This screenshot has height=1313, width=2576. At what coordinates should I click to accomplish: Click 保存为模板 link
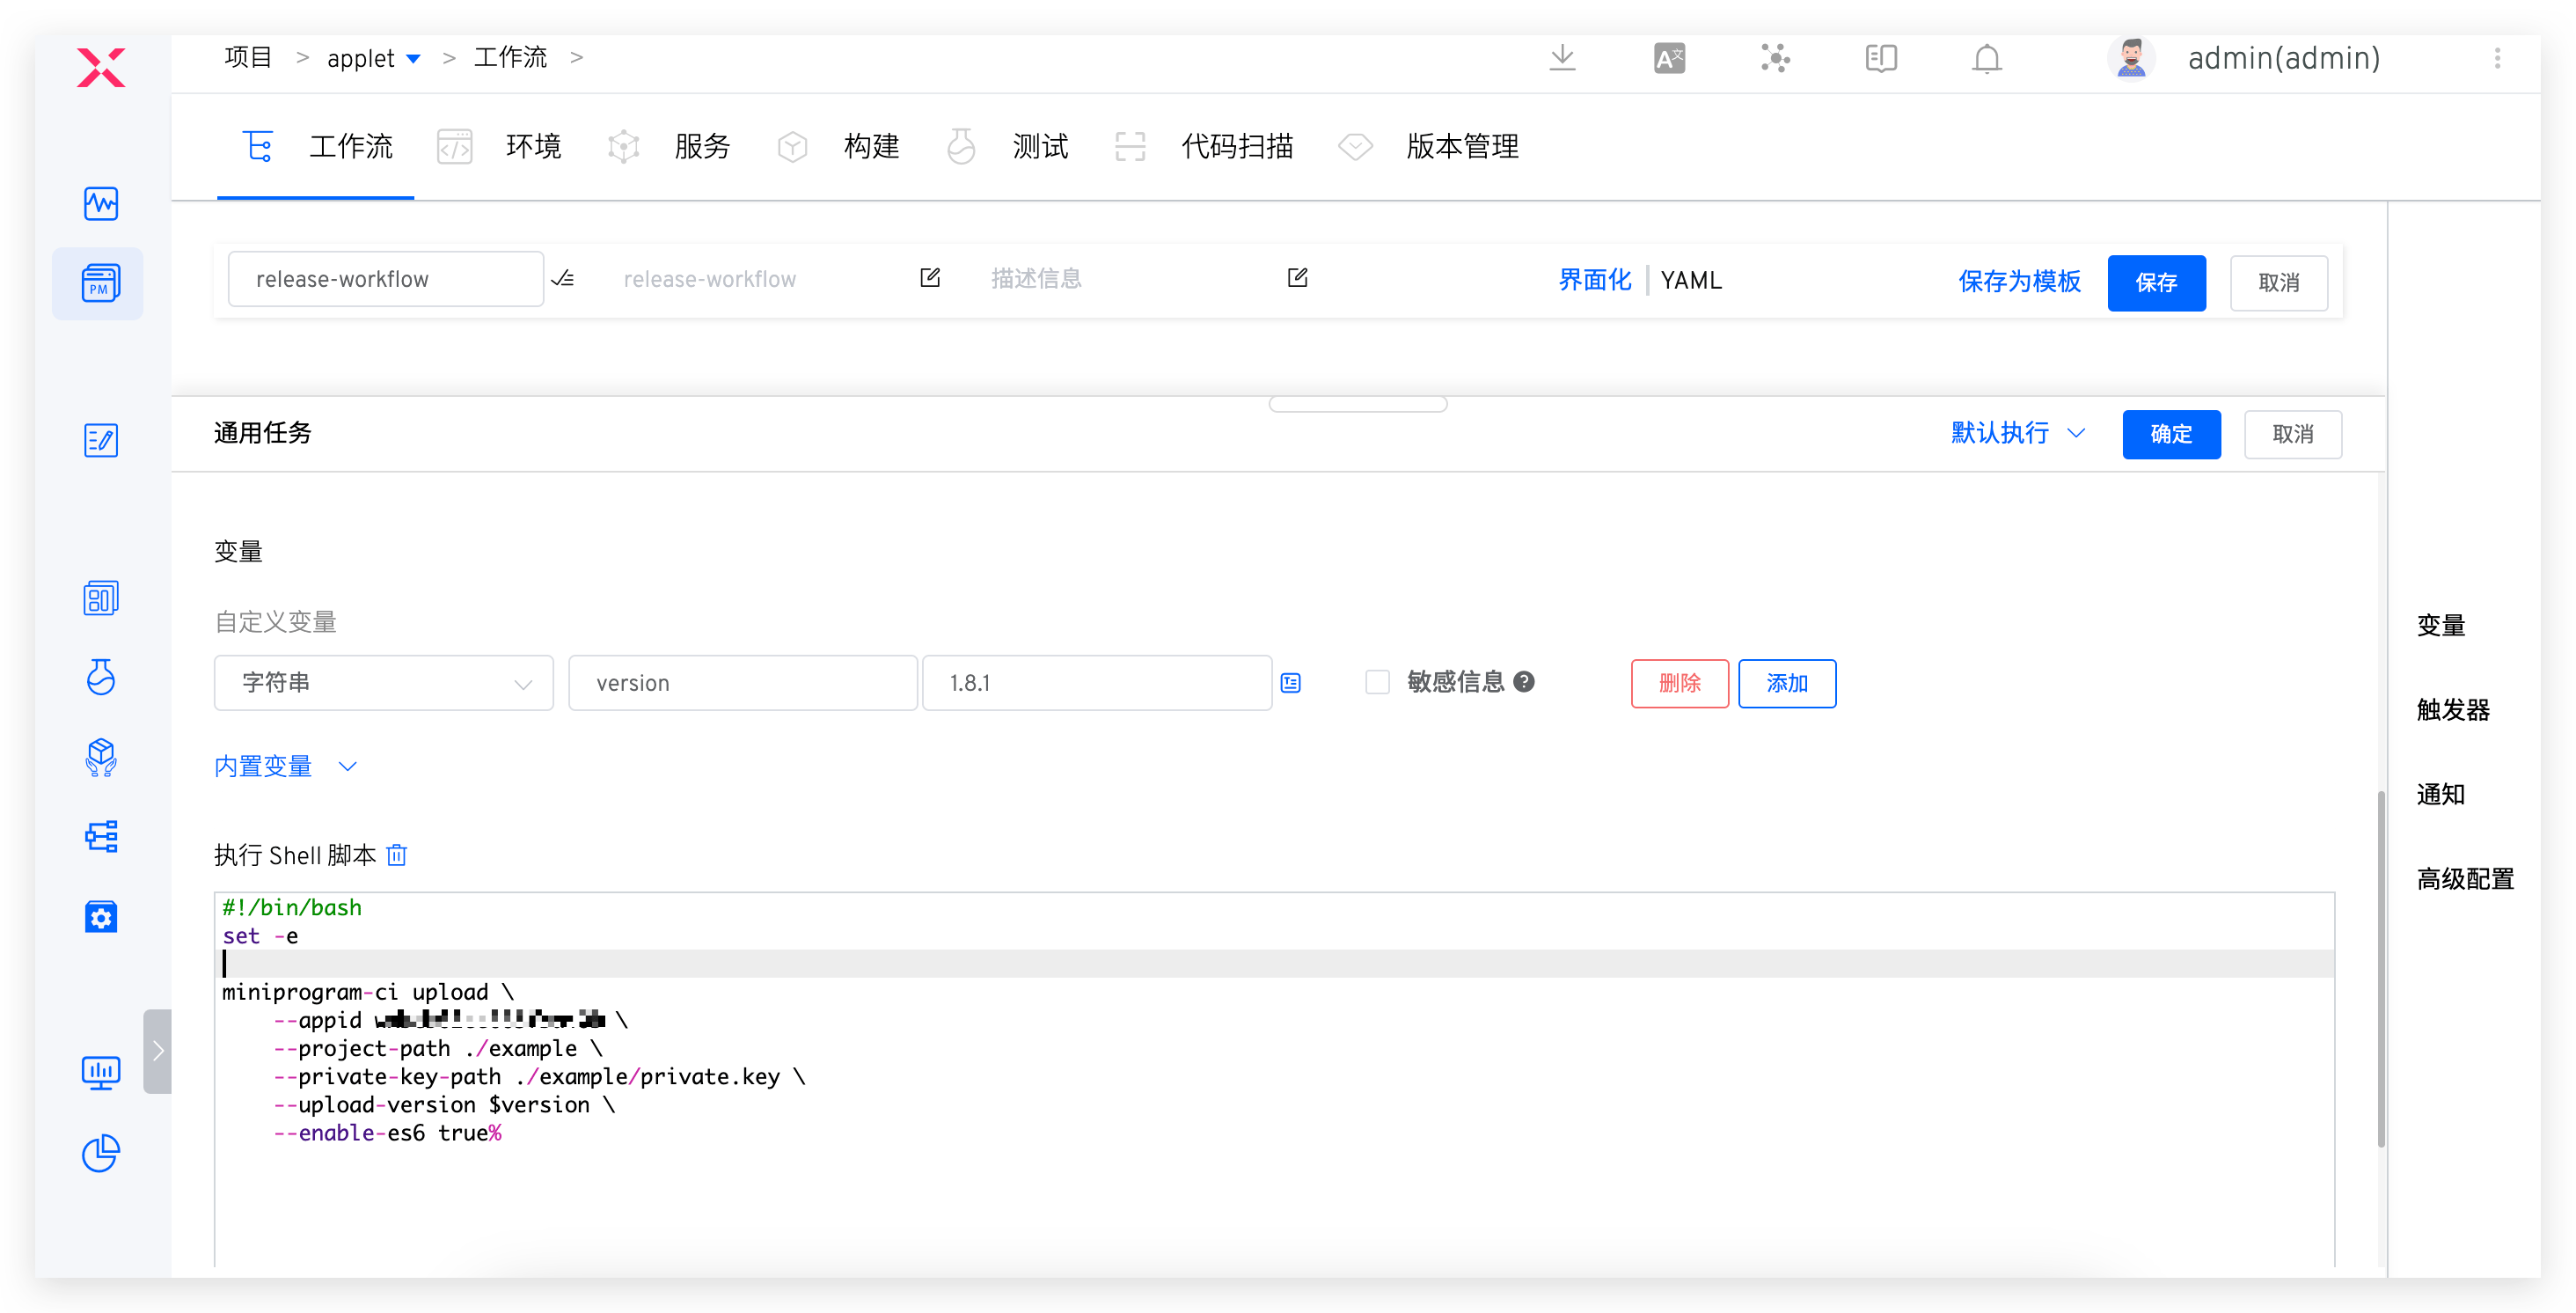pos(2019,281)
